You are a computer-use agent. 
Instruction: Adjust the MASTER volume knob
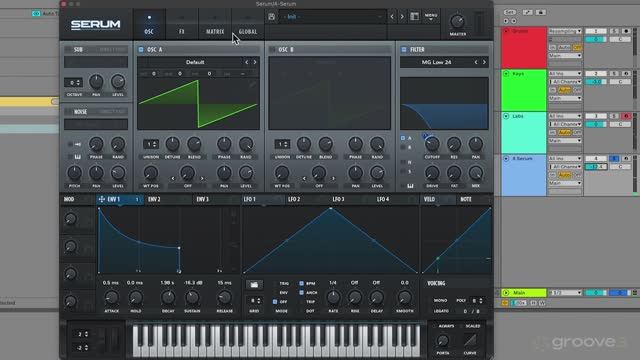pyautogui.click(x=457, y=21)
